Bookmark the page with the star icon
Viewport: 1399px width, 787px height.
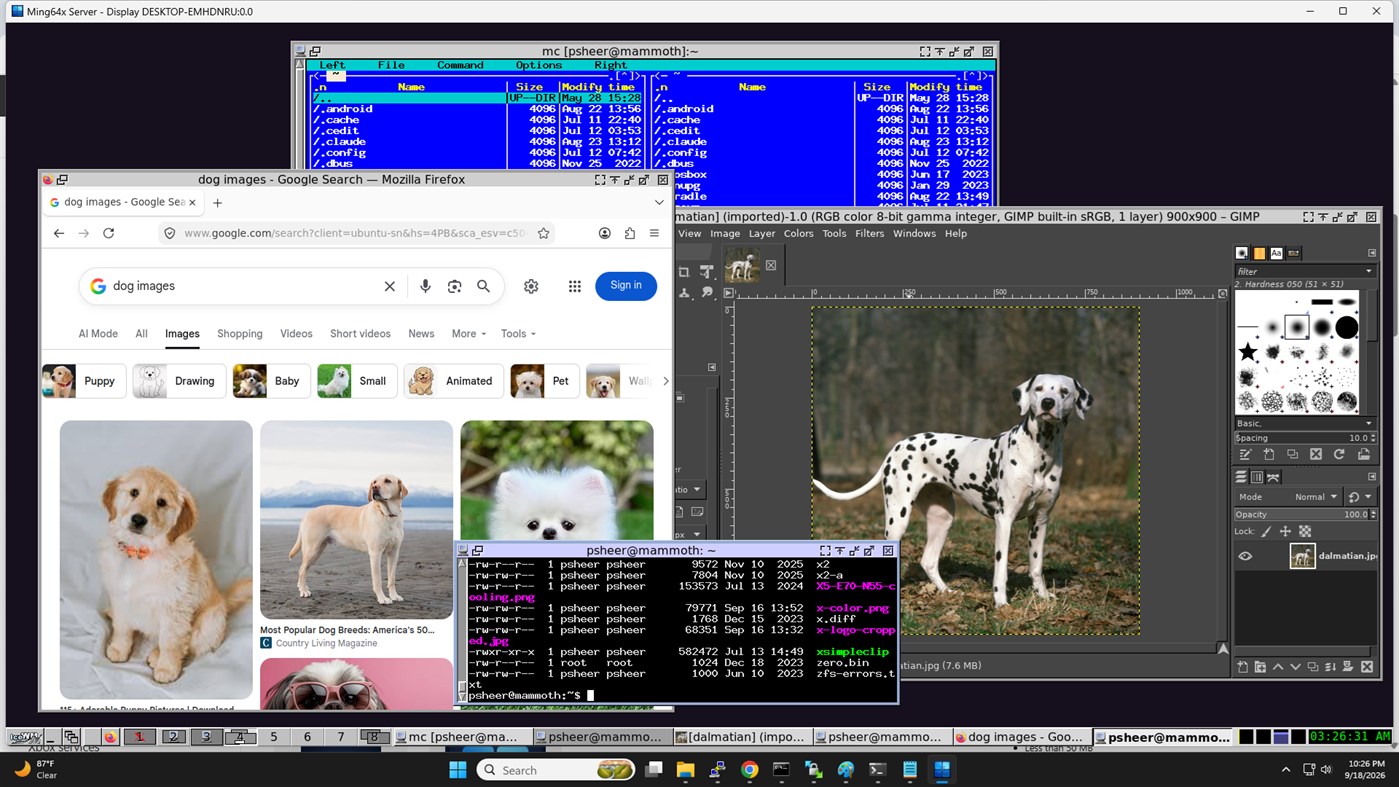coord(543,233)
